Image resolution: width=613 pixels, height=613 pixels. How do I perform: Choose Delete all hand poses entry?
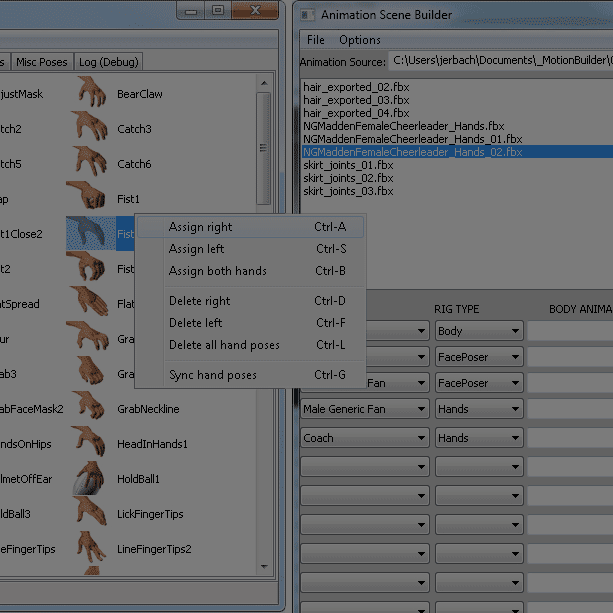(x=251, y=344)
